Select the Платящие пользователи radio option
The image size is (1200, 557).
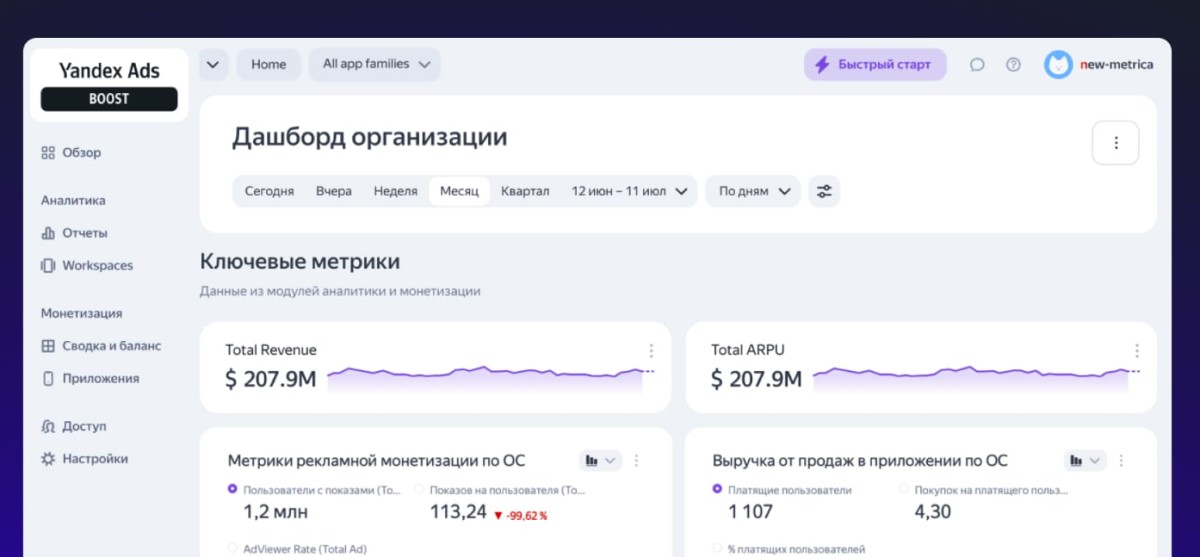coord(717,490)
